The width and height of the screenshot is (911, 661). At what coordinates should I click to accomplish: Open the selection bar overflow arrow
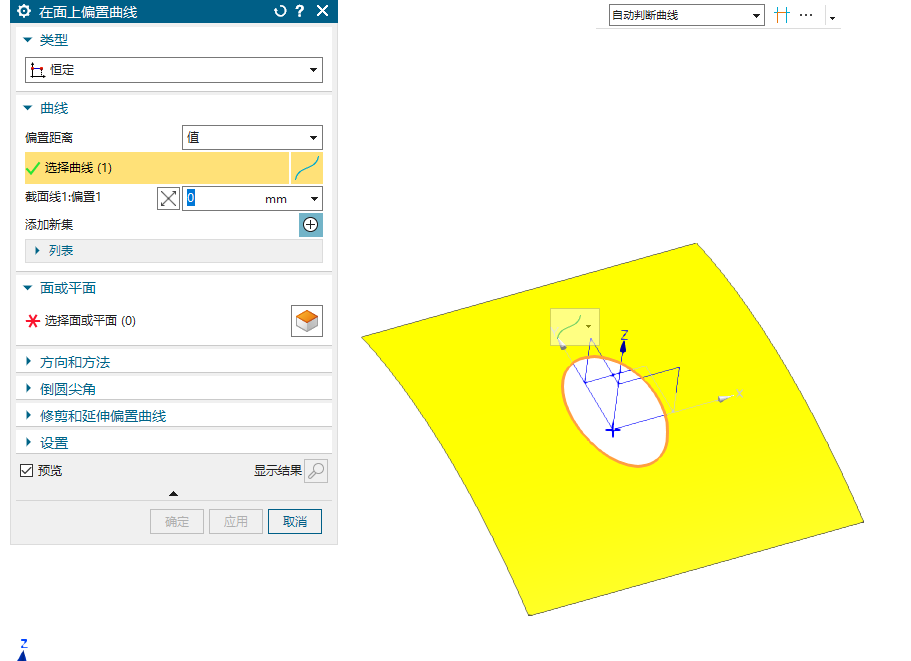point(833,18)
